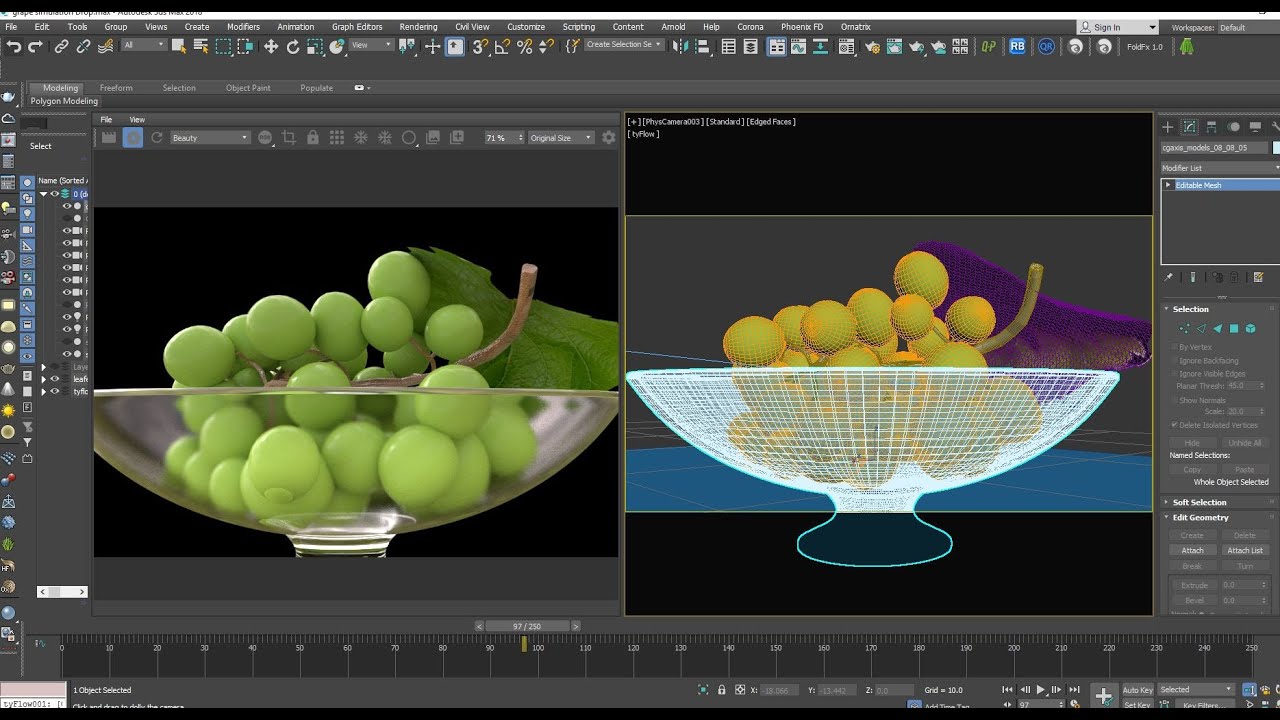1280x720 pixels.
Task: Click the blue RB toolbar icon
Action: click(1017, 46)
